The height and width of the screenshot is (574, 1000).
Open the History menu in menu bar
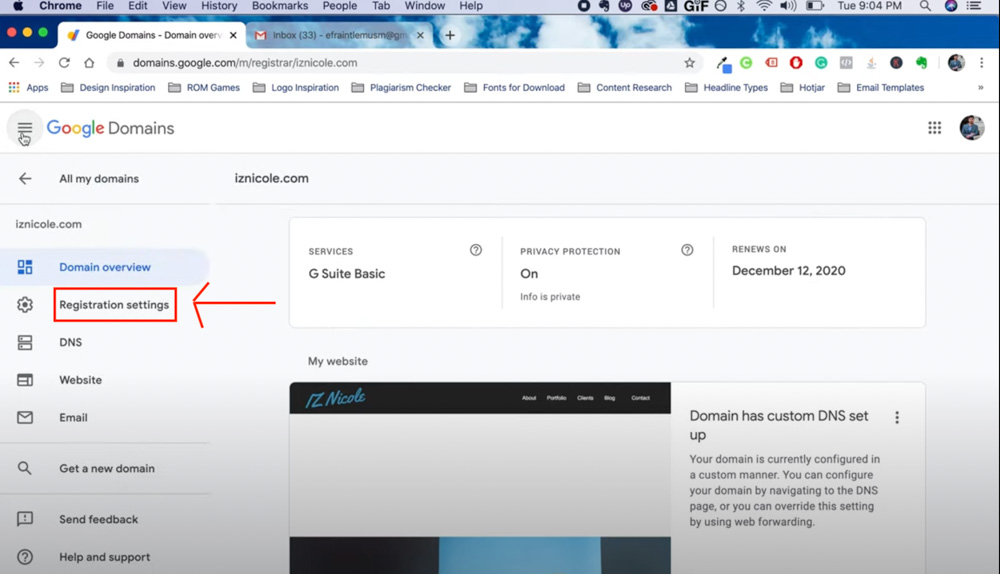tap(219, 6)
